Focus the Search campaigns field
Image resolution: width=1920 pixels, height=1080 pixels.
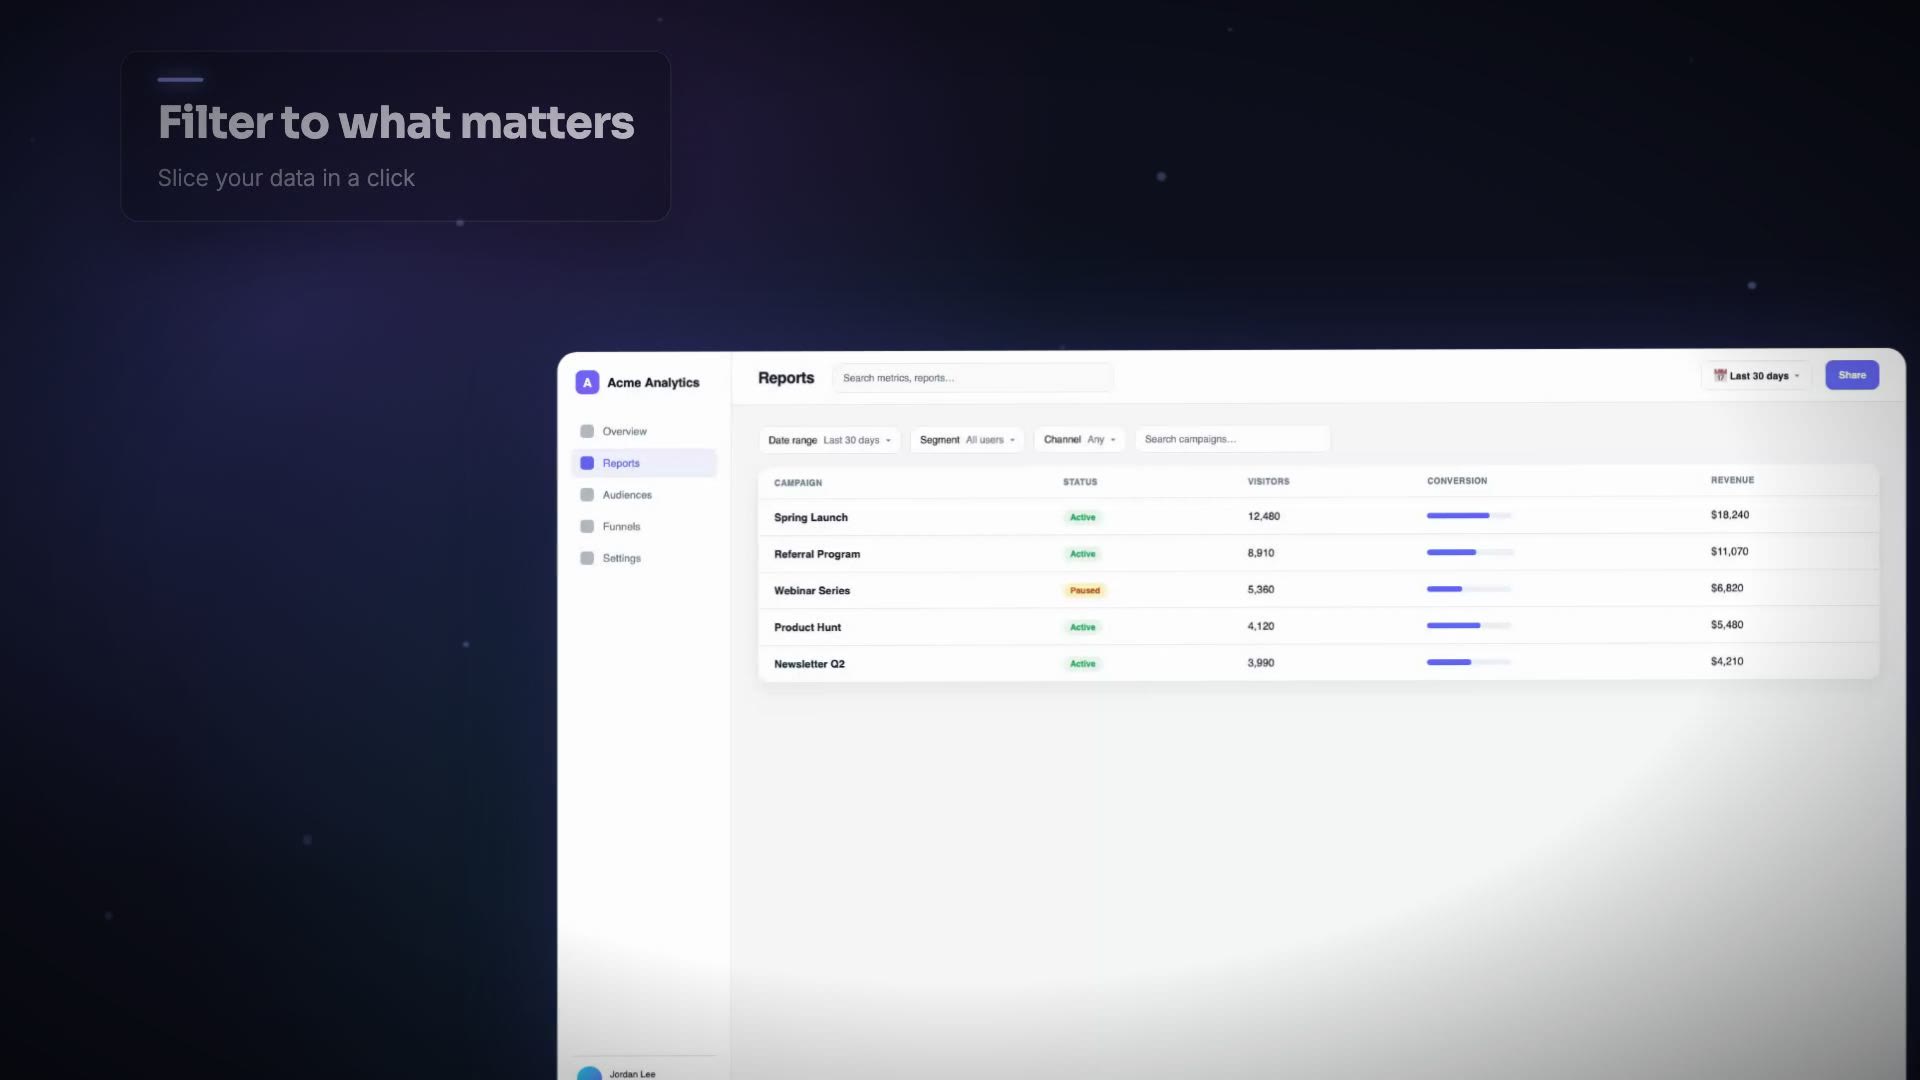pyautogui.click(x=1232, y=439)
